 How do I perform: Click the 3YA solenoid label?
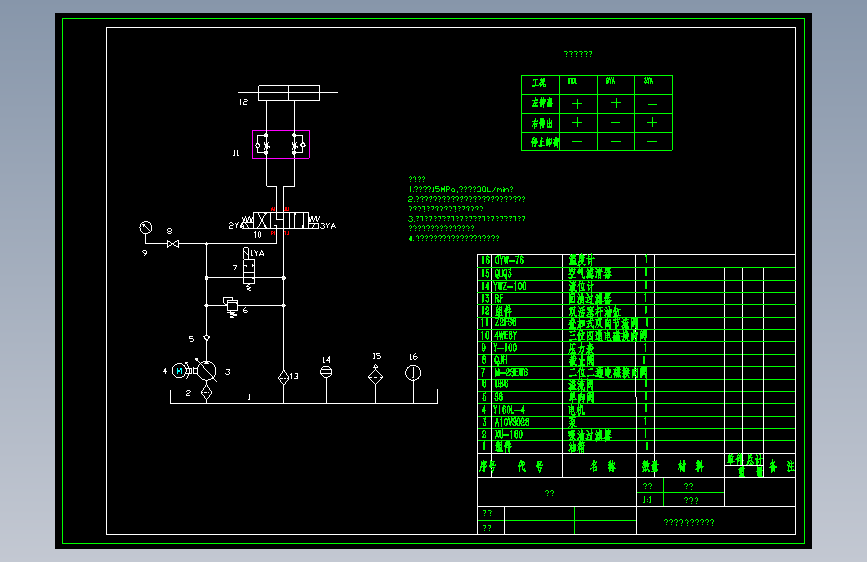coord(328,226)
